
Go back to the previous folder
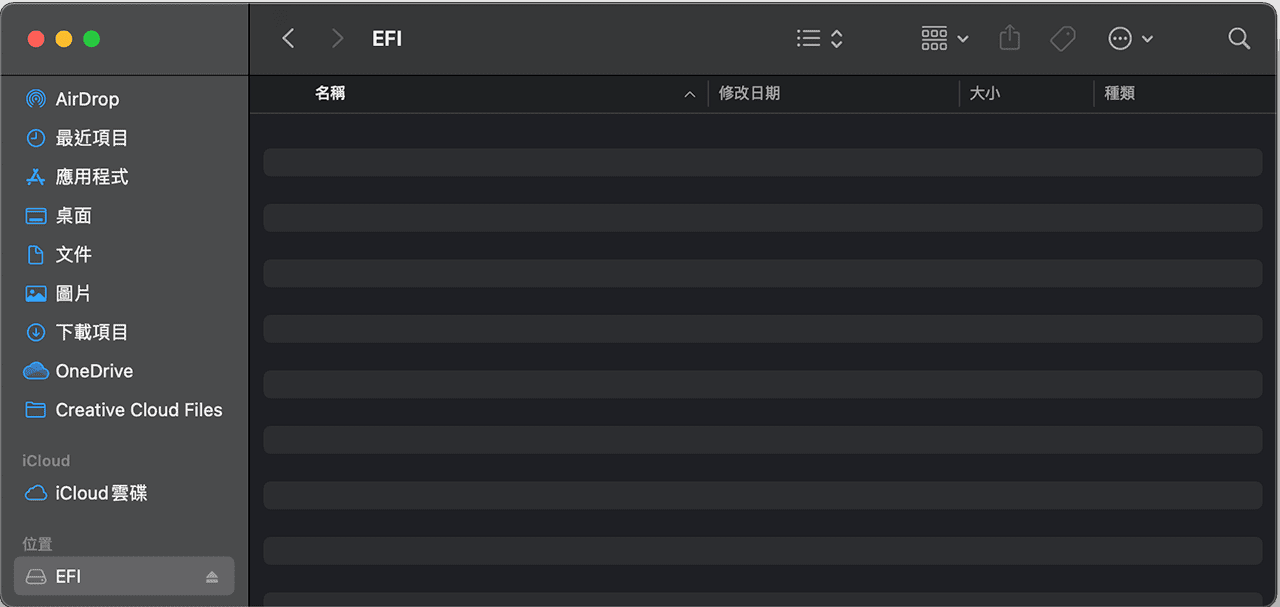pos(288,38)
